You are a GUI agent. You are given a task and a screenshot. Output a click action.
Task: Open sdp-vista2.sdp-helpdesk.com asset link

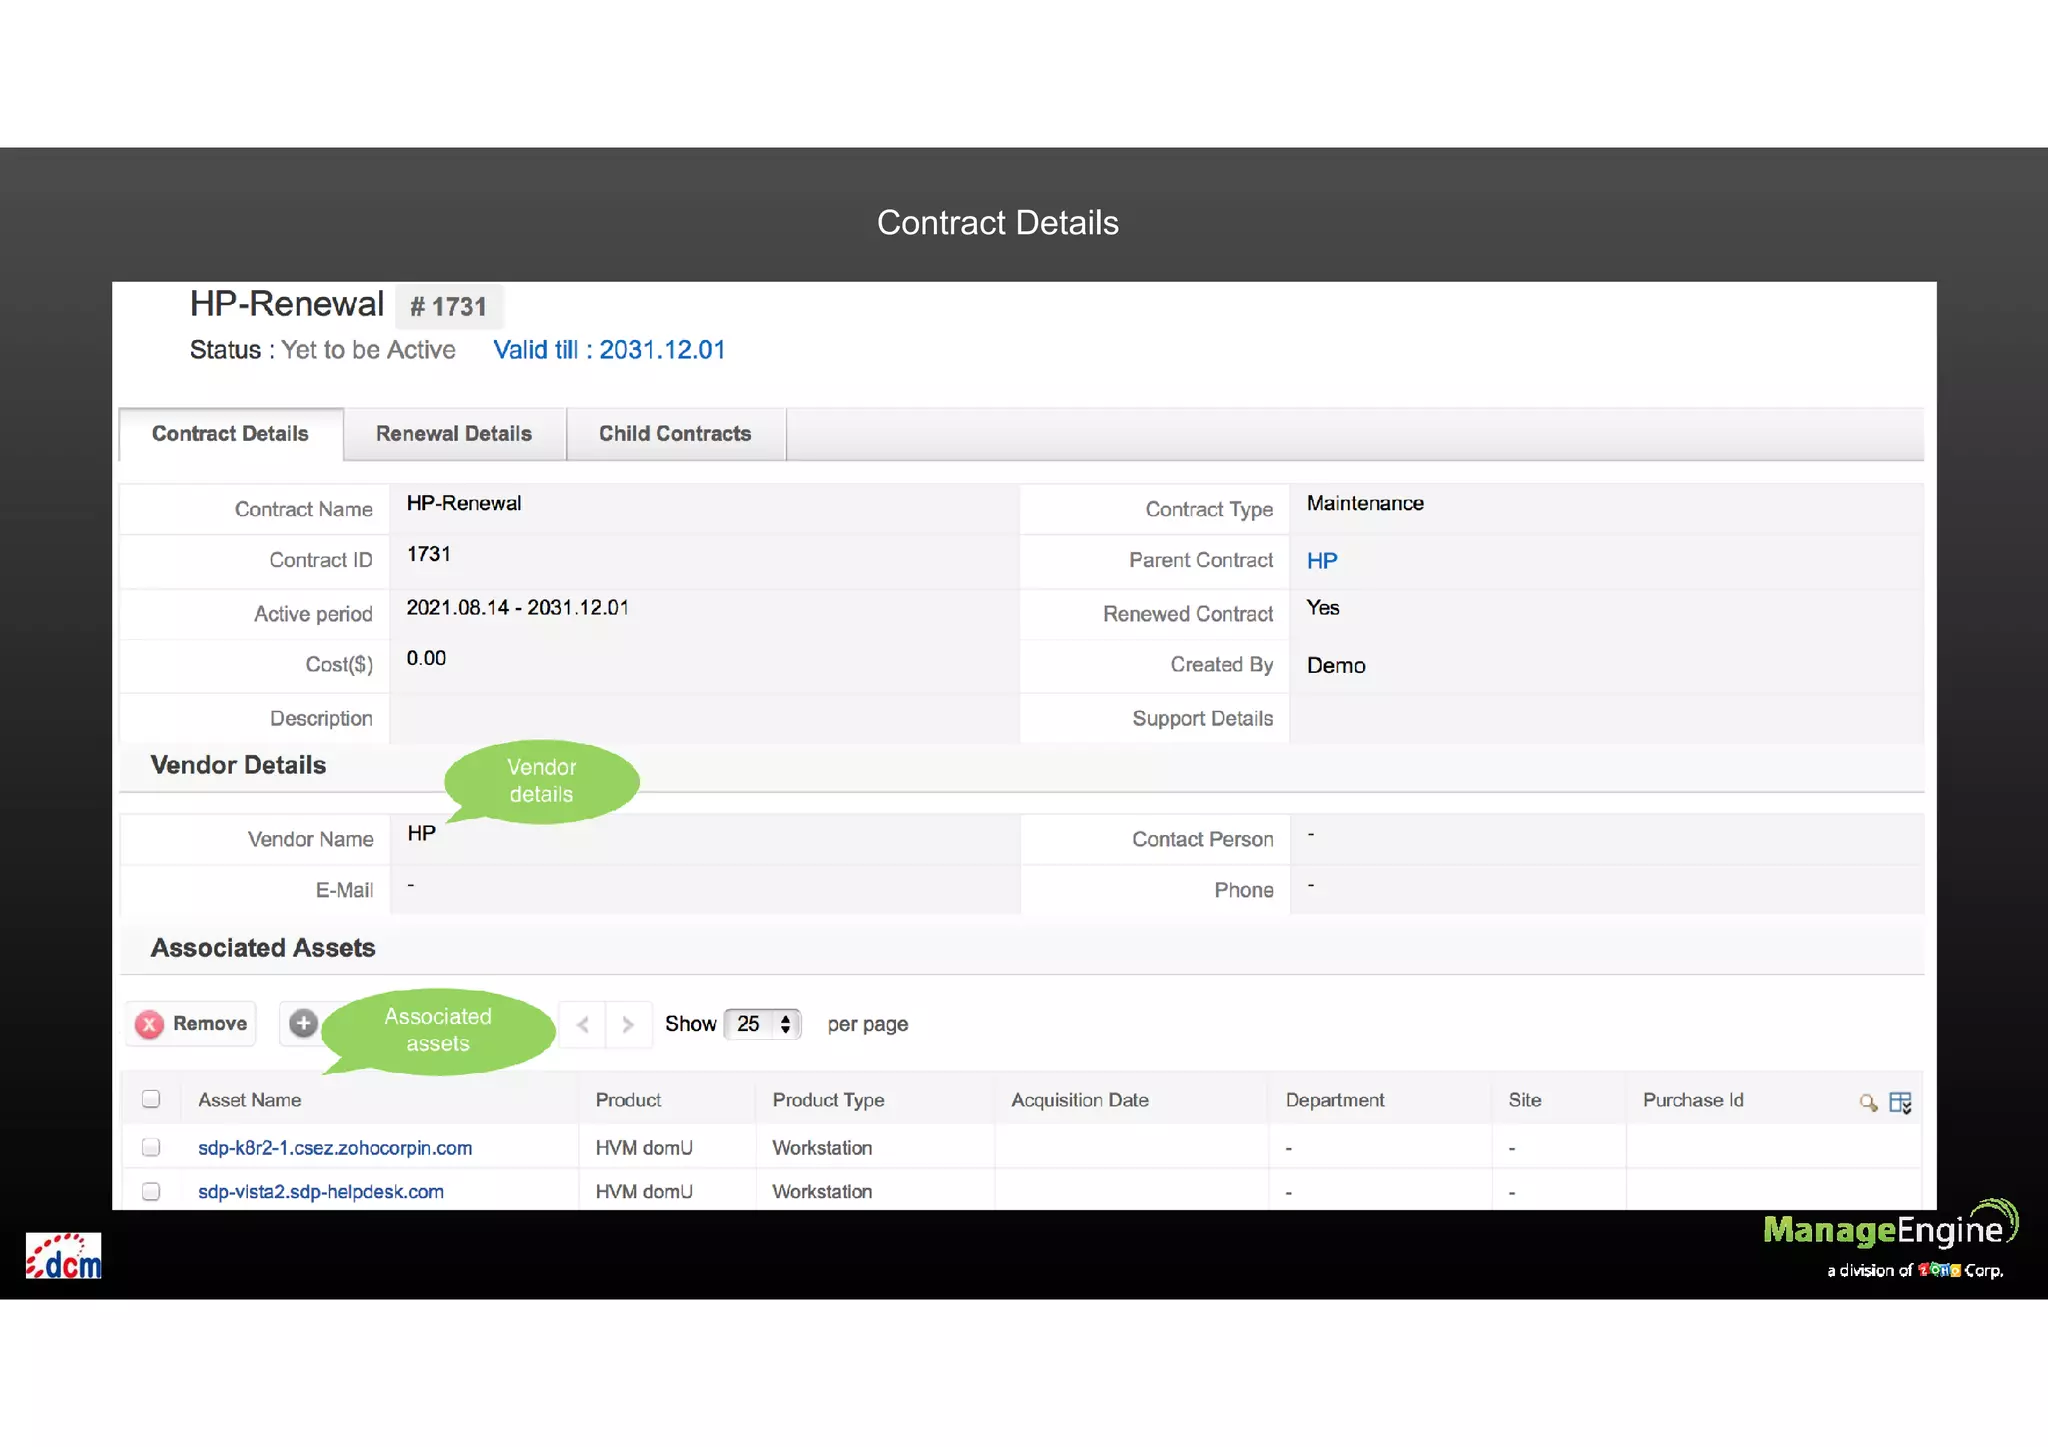point(320,1192)
